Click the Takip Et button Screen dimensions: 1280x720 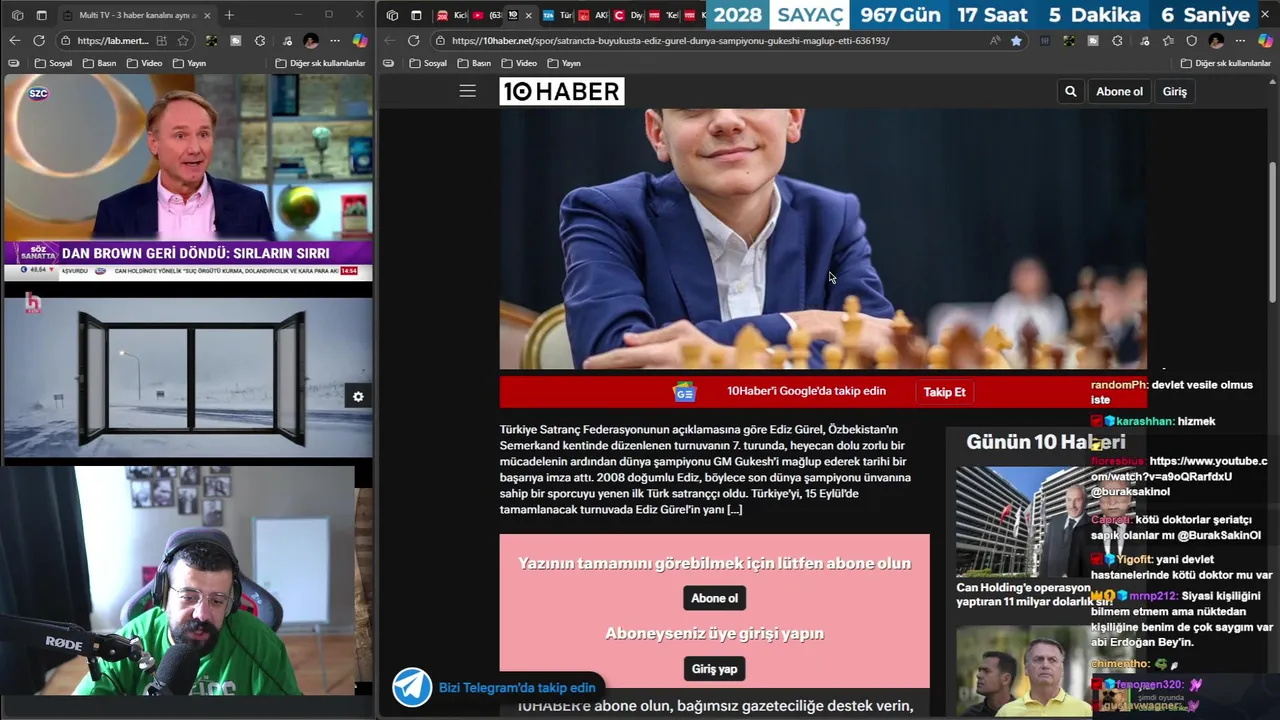[x=944, y=392]
